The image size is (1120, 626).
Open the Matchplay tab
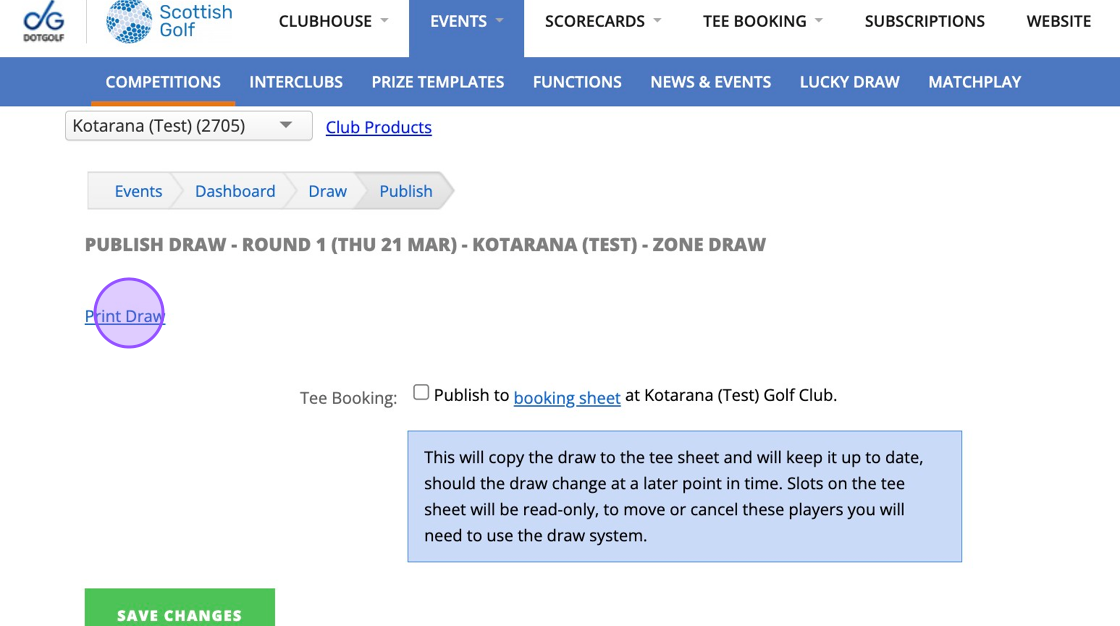click(x=974, y=82)
